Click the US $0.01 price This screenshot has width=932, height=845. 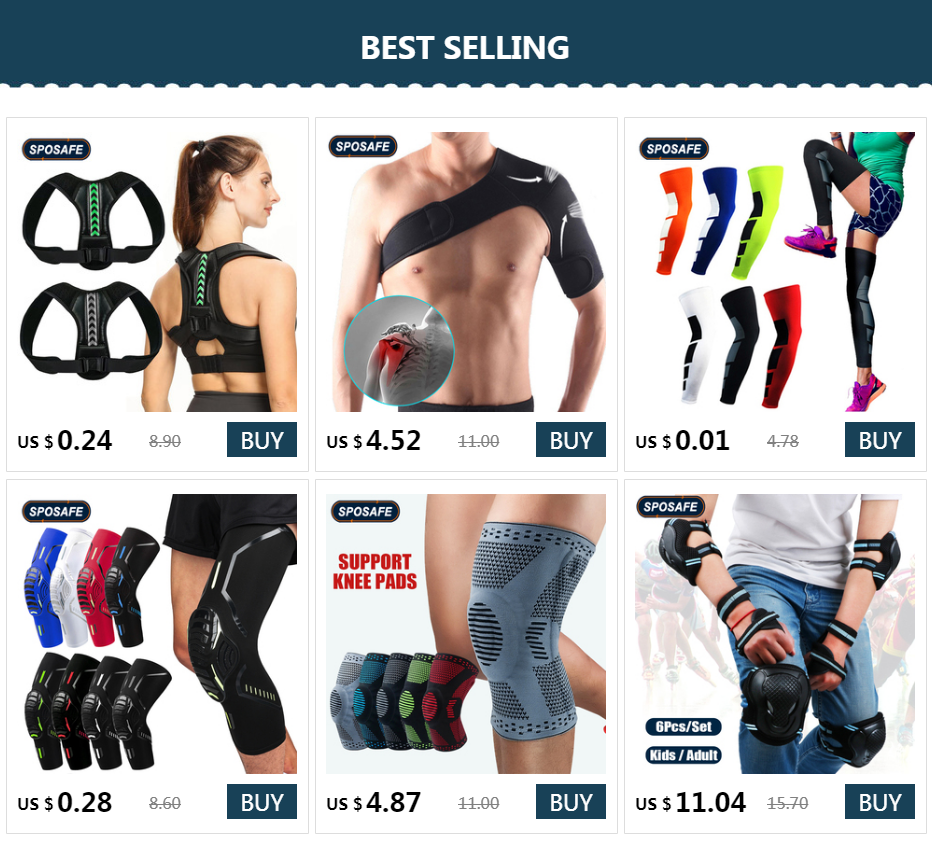coord(682,440)
